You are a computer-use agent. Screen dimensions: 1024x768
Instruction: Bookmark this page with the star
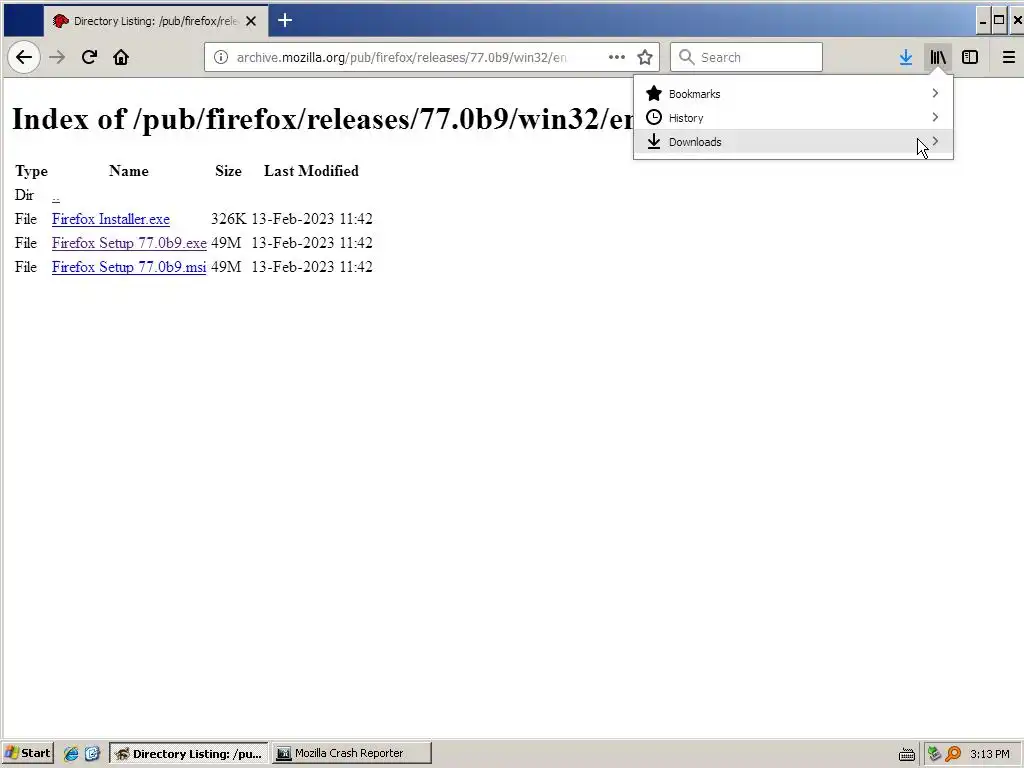click(x=645, y=57)
